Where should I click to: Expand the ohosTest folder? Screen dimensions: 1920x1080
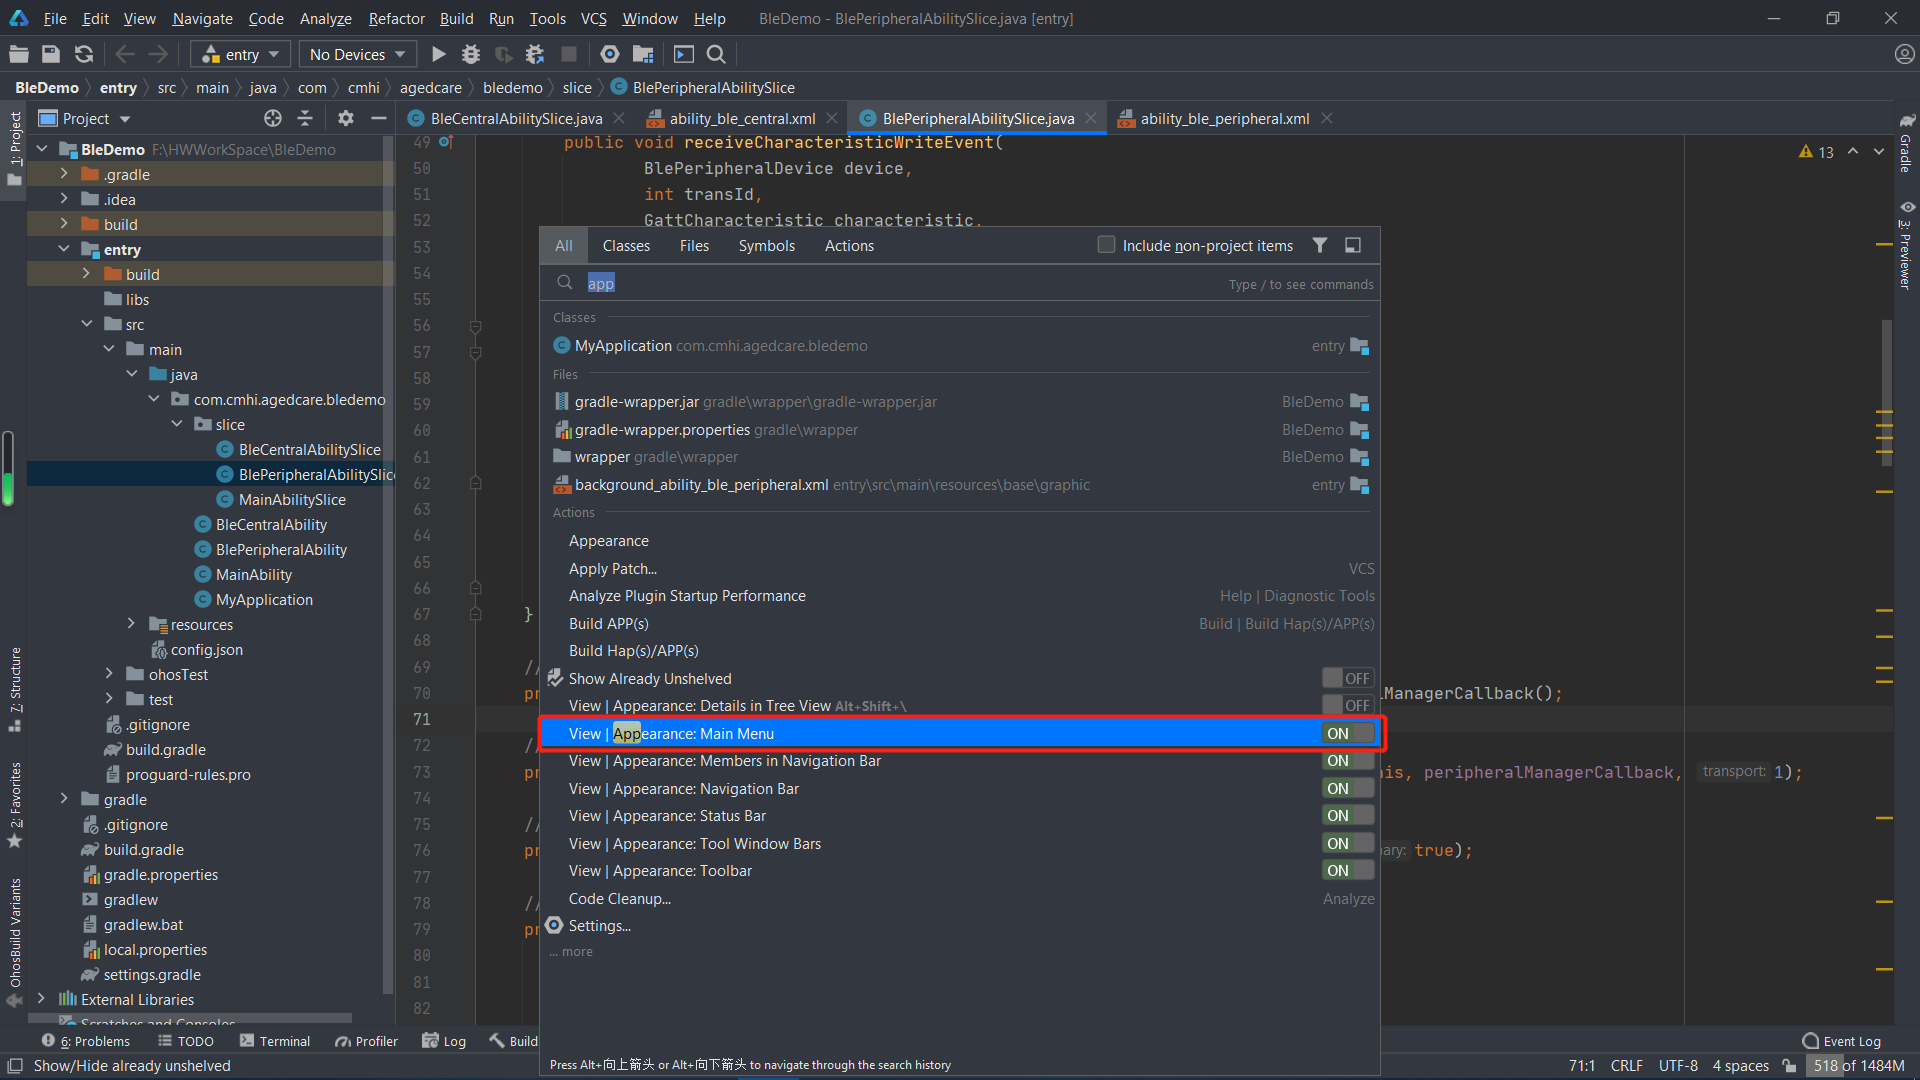pos(109,674)
